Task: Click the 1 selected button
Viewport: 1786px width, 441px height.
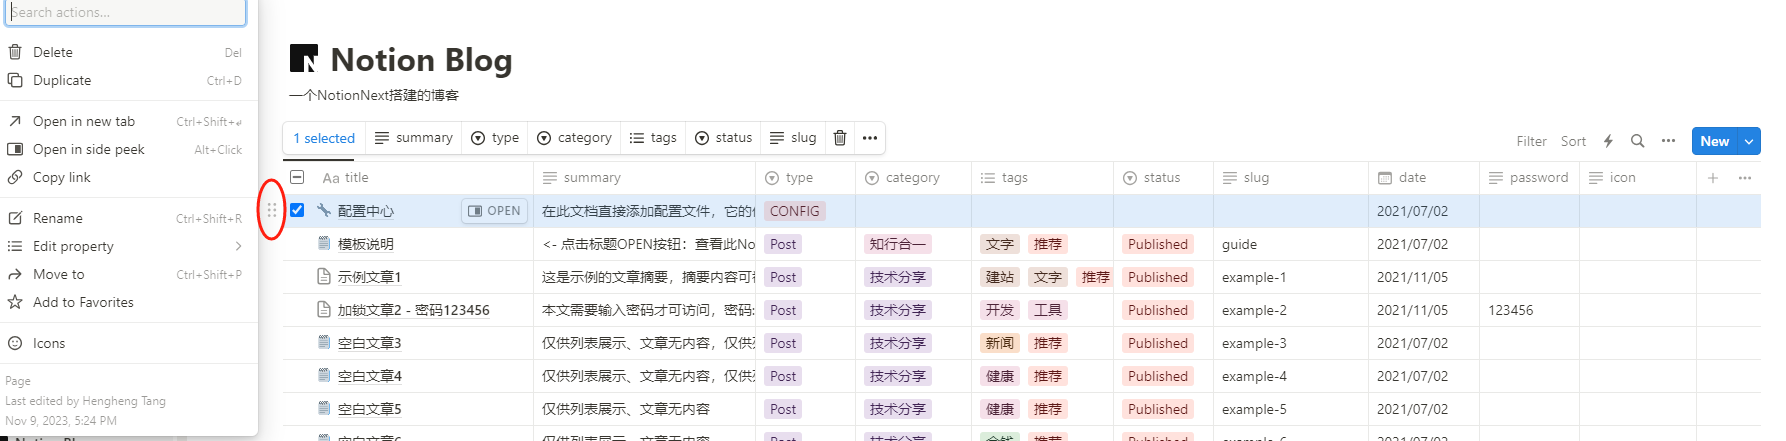Action: click(x=324, y=138)
